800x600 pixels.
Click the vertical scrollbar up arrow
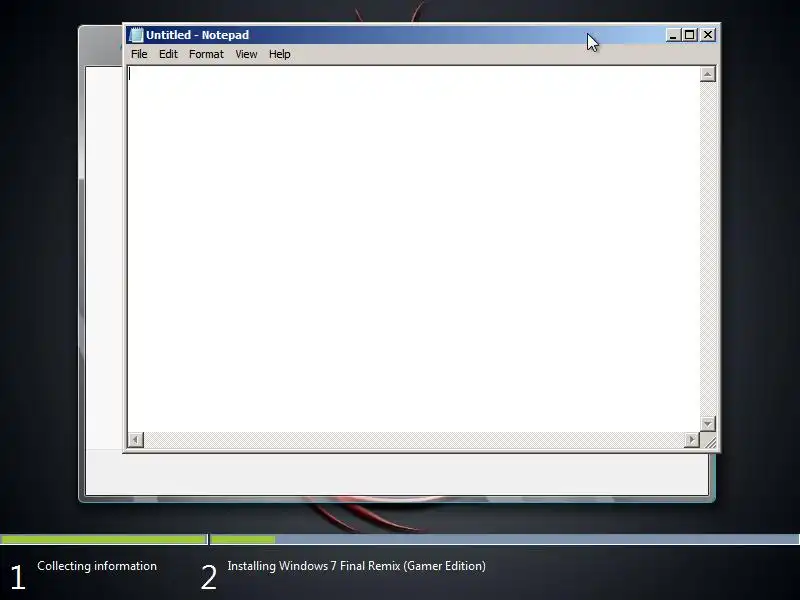(x=708, y=74)
